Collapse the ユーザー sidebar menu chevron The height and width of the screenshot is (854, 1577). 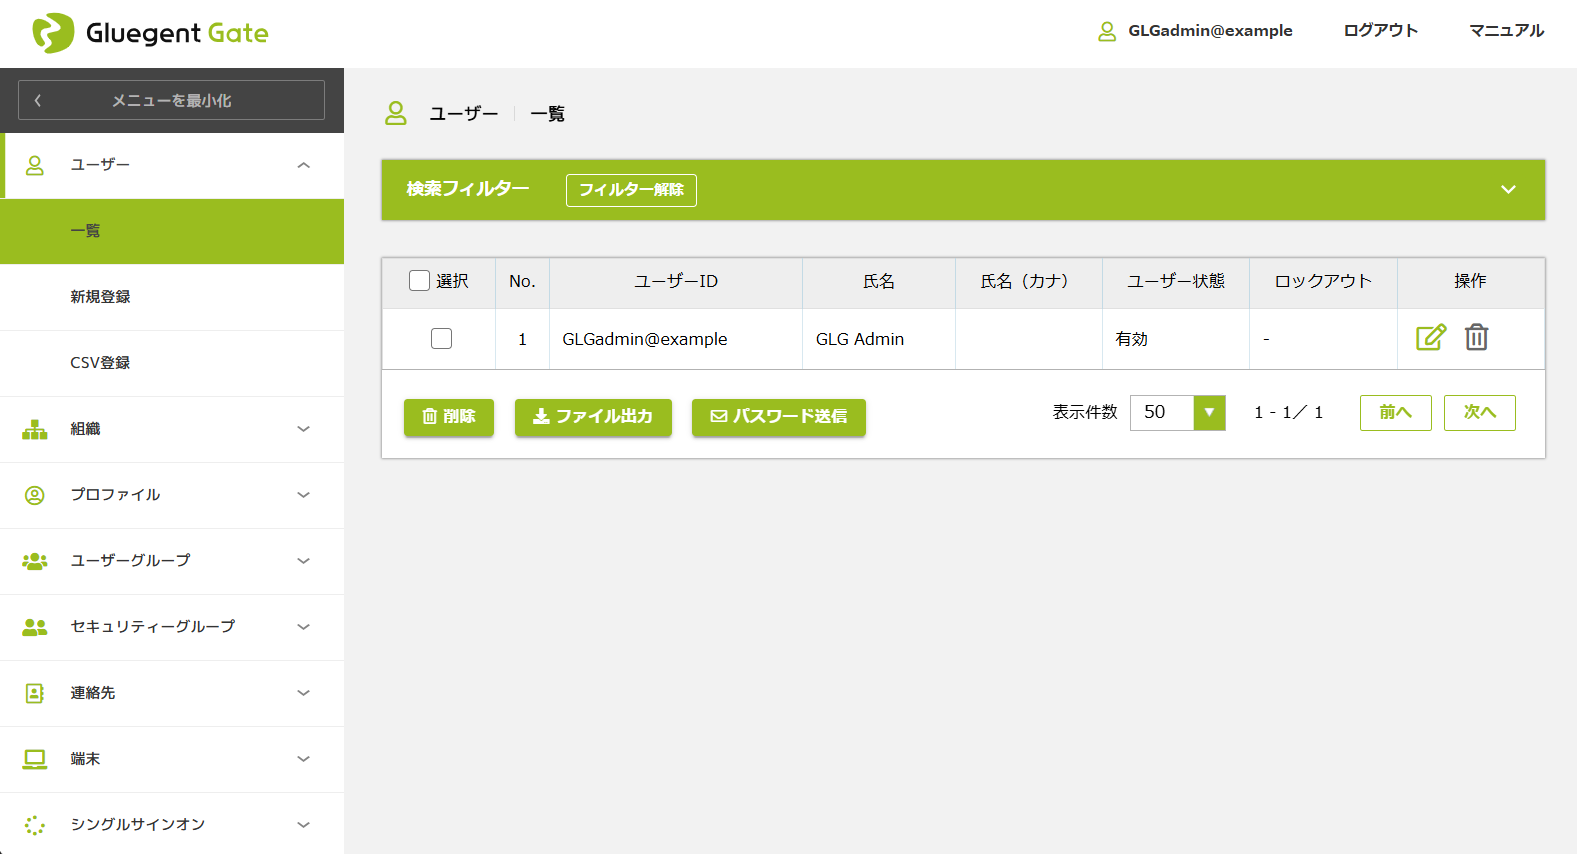(x=304, y=165)
